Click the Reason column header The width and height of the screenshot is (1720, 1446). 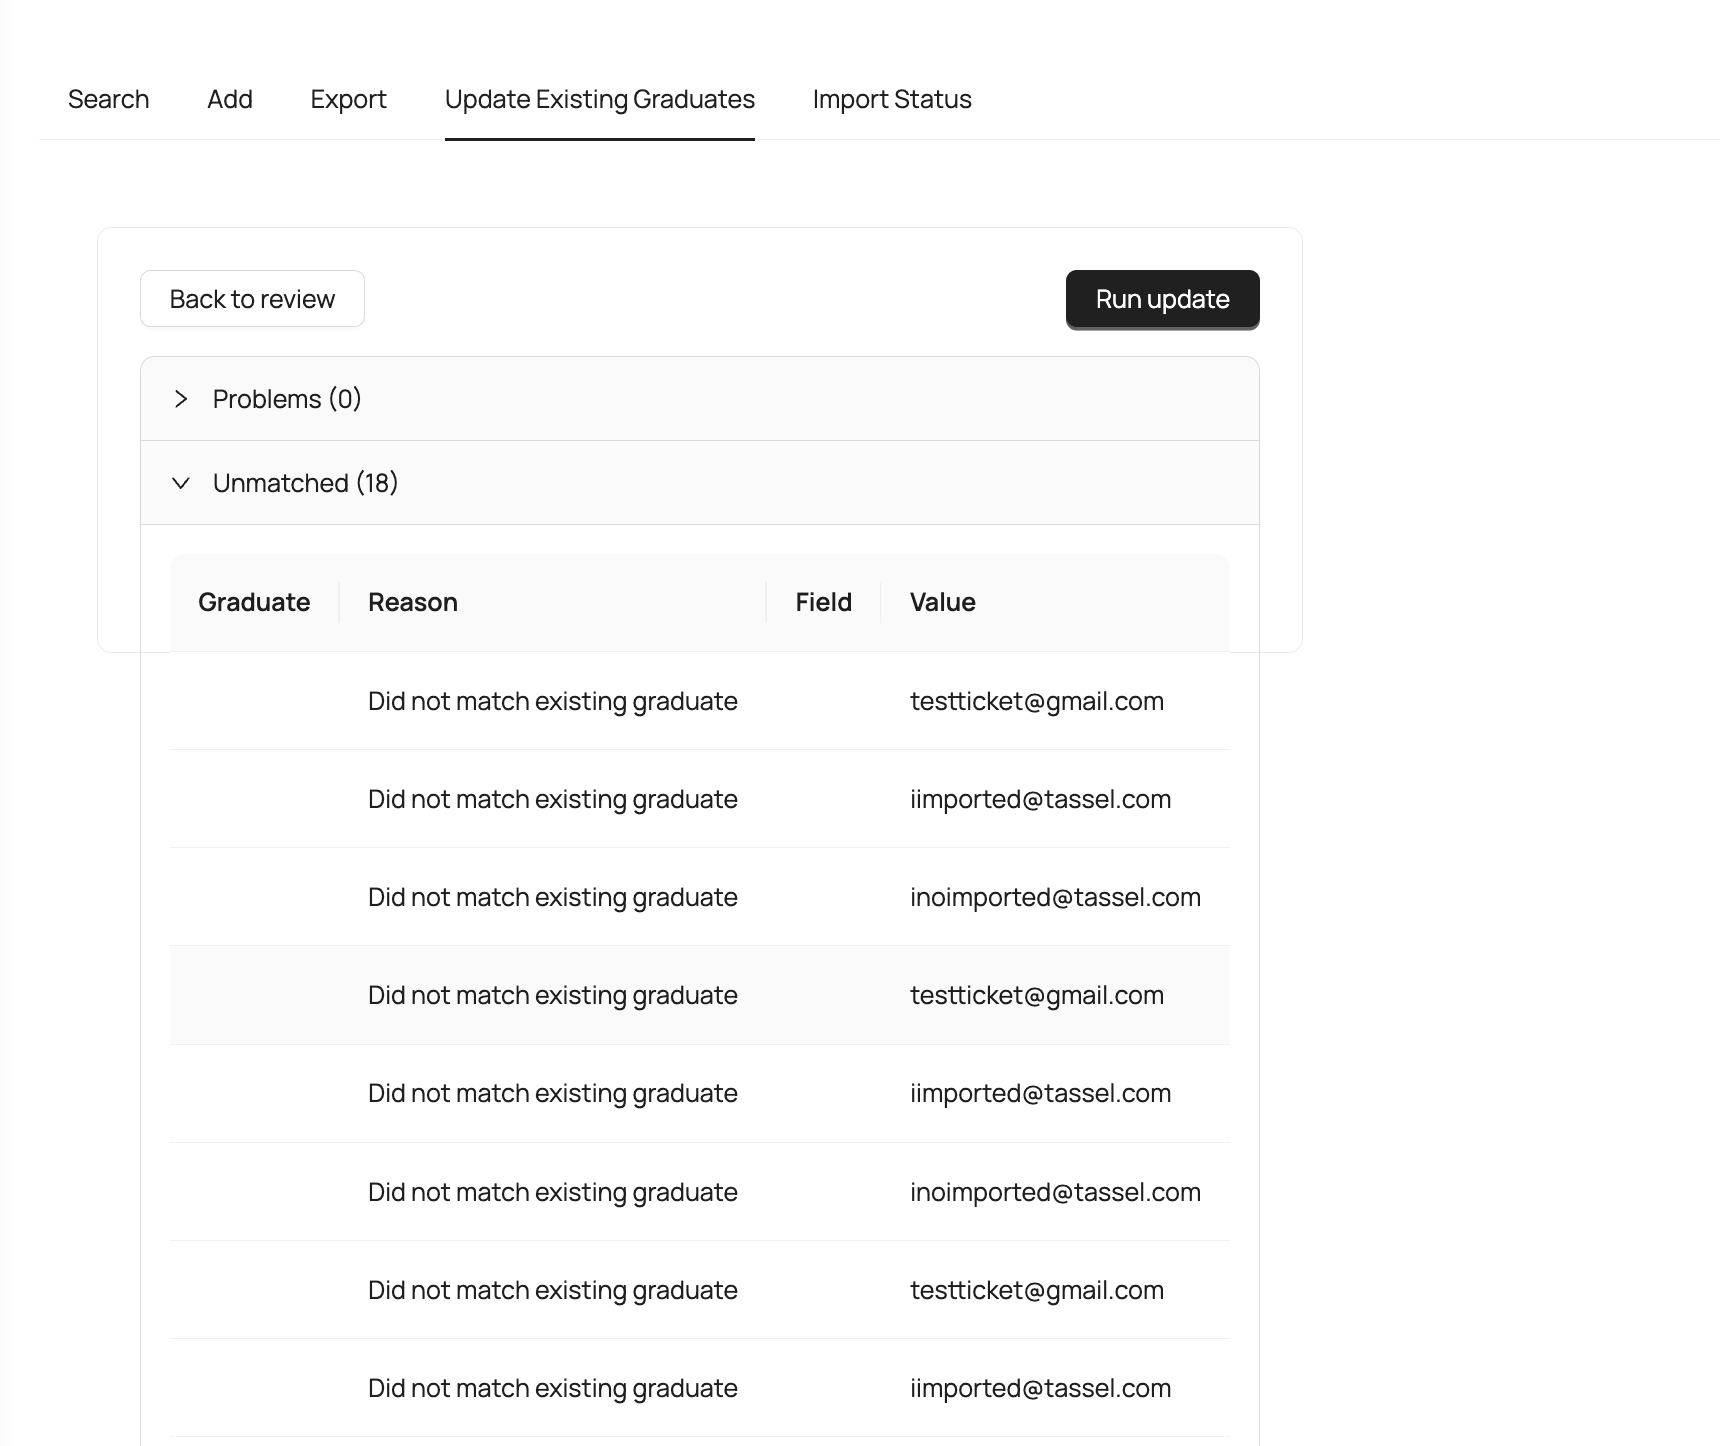(x=412, y=602)
